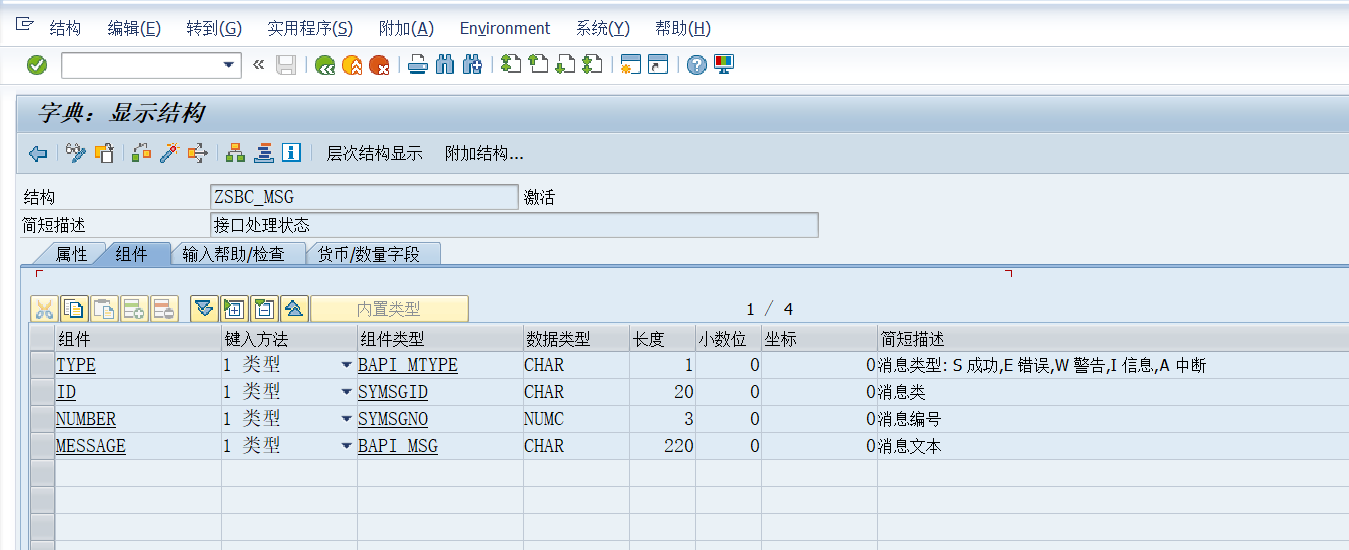Click the Cut scissors icon
This screenshot has height=550, width=1349.
coord(44,308)
